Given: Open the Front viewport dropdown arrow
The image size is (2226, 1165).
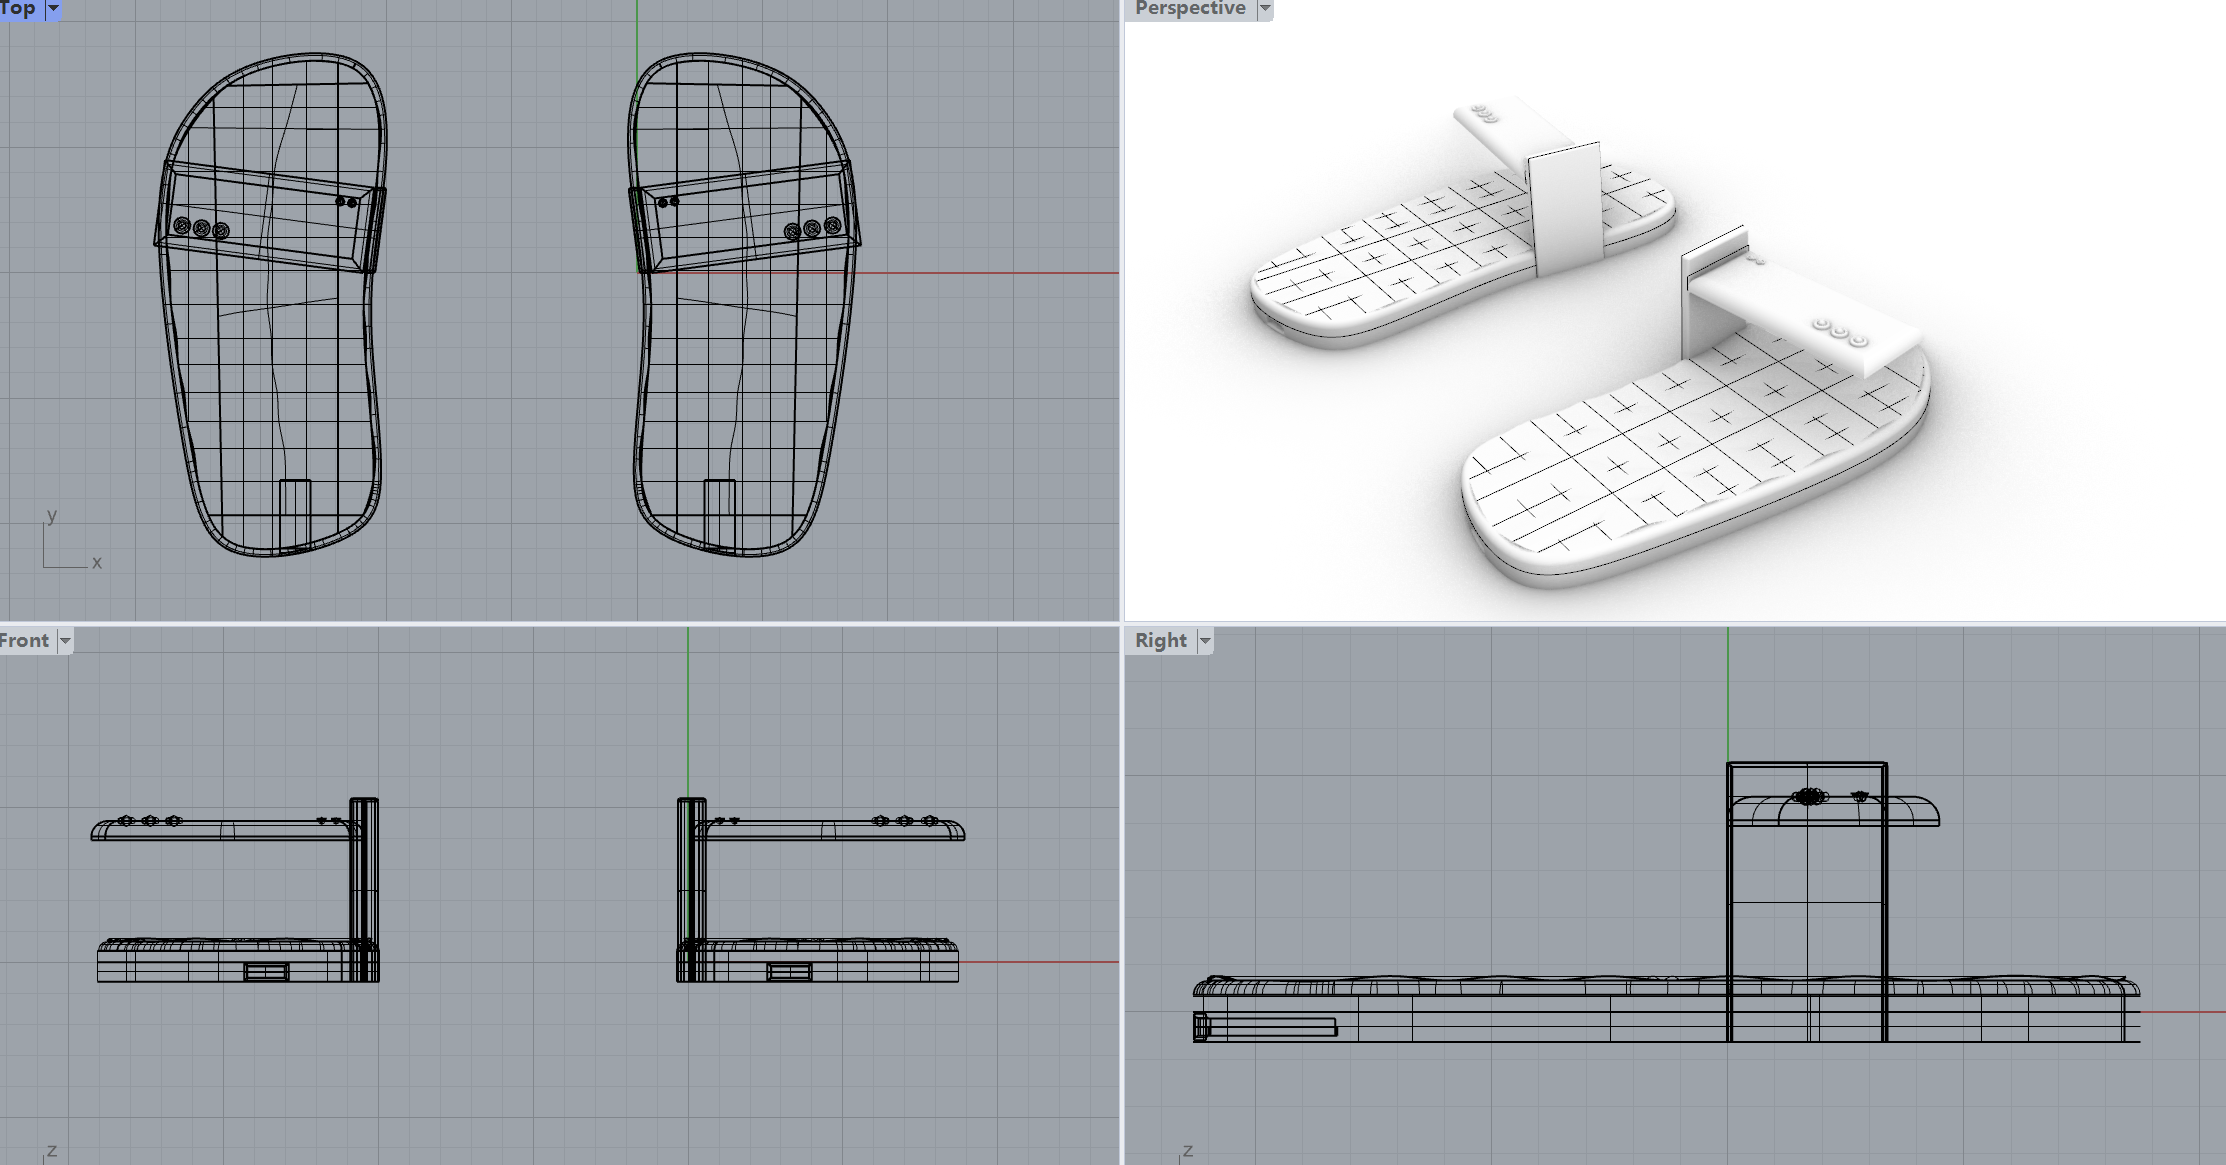Looking at the screenshot, I should click(x=65, y=641).
